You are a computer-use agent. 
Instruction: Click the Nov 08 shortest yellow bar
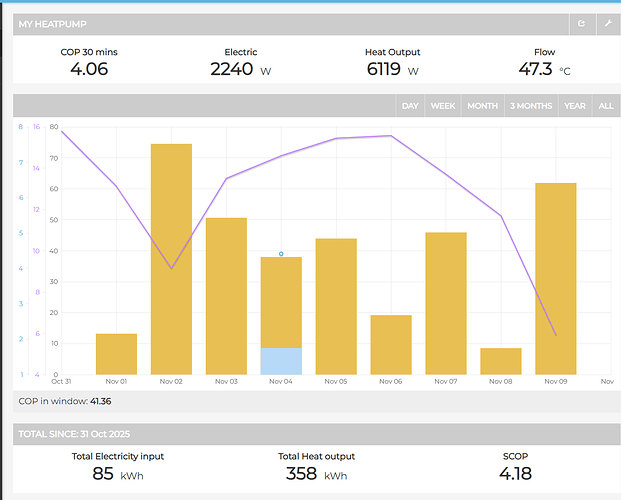pos(501,361)
